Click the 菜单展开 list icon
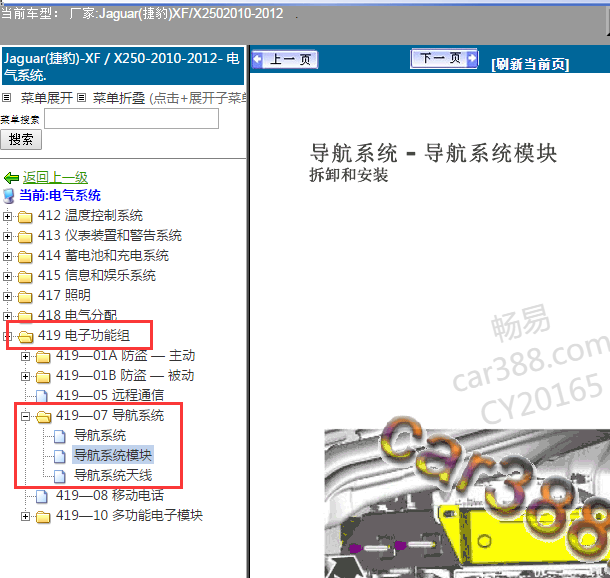 (x=7, y=97)
